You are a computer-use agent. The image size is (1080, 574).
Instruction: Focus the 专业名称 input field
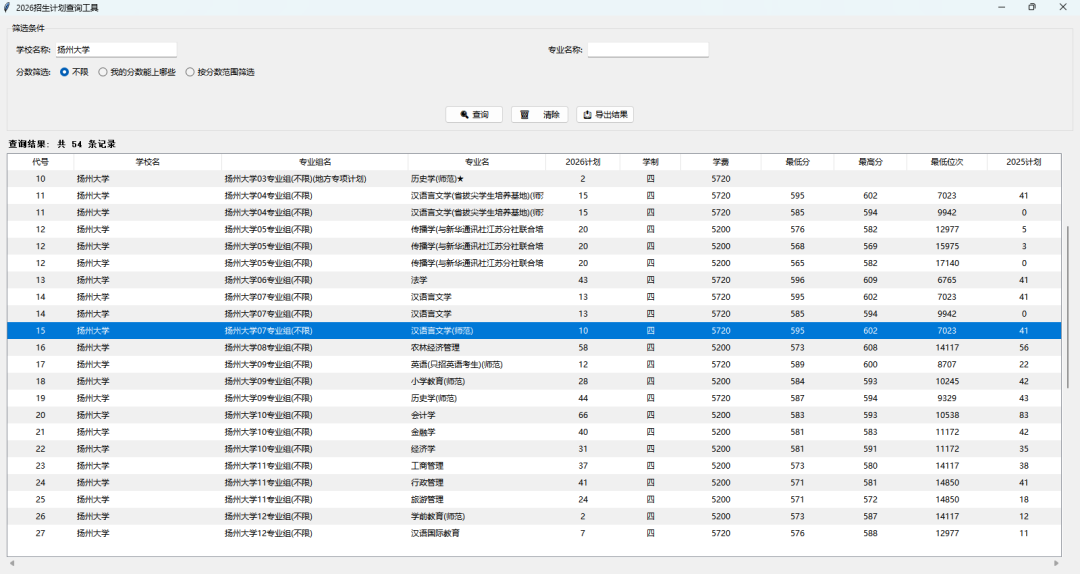pos(647,50)
